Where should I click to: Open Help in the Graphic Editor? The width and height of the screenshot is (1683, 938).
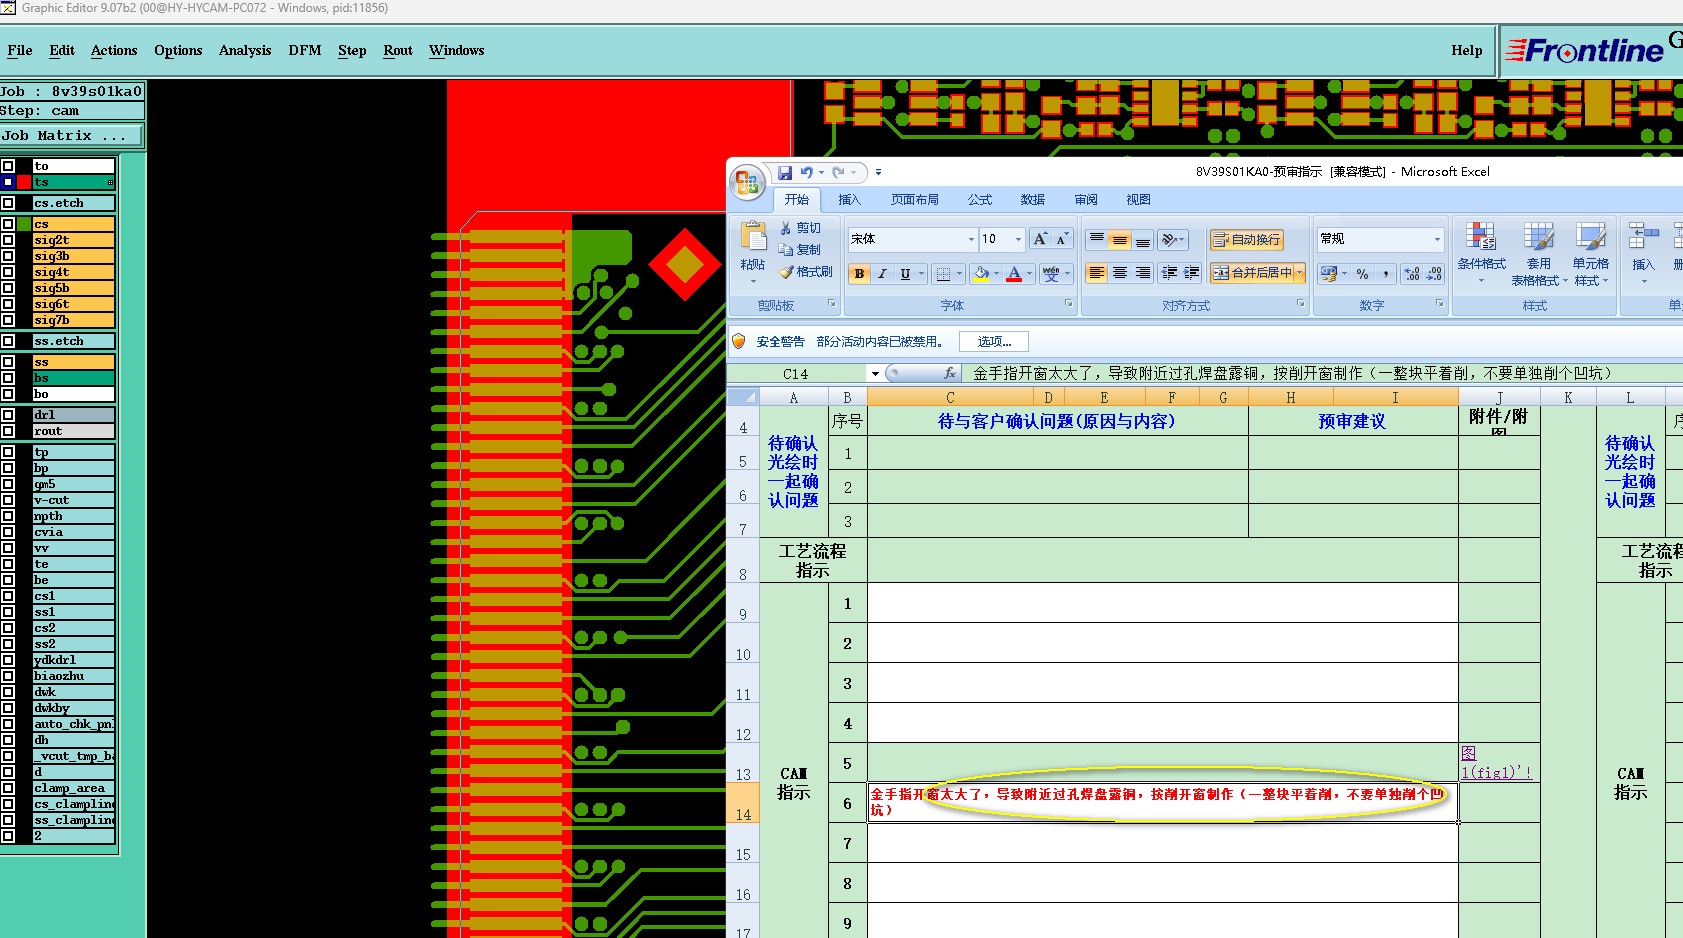(x=1467, y=50)
